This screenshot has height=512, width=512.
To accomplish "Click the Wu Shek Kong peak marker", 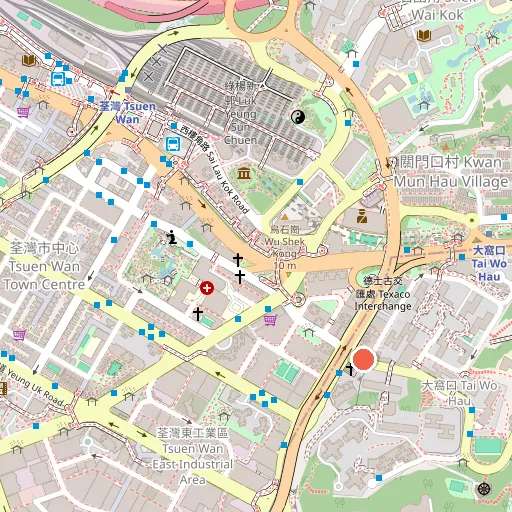I will [284, 217].
